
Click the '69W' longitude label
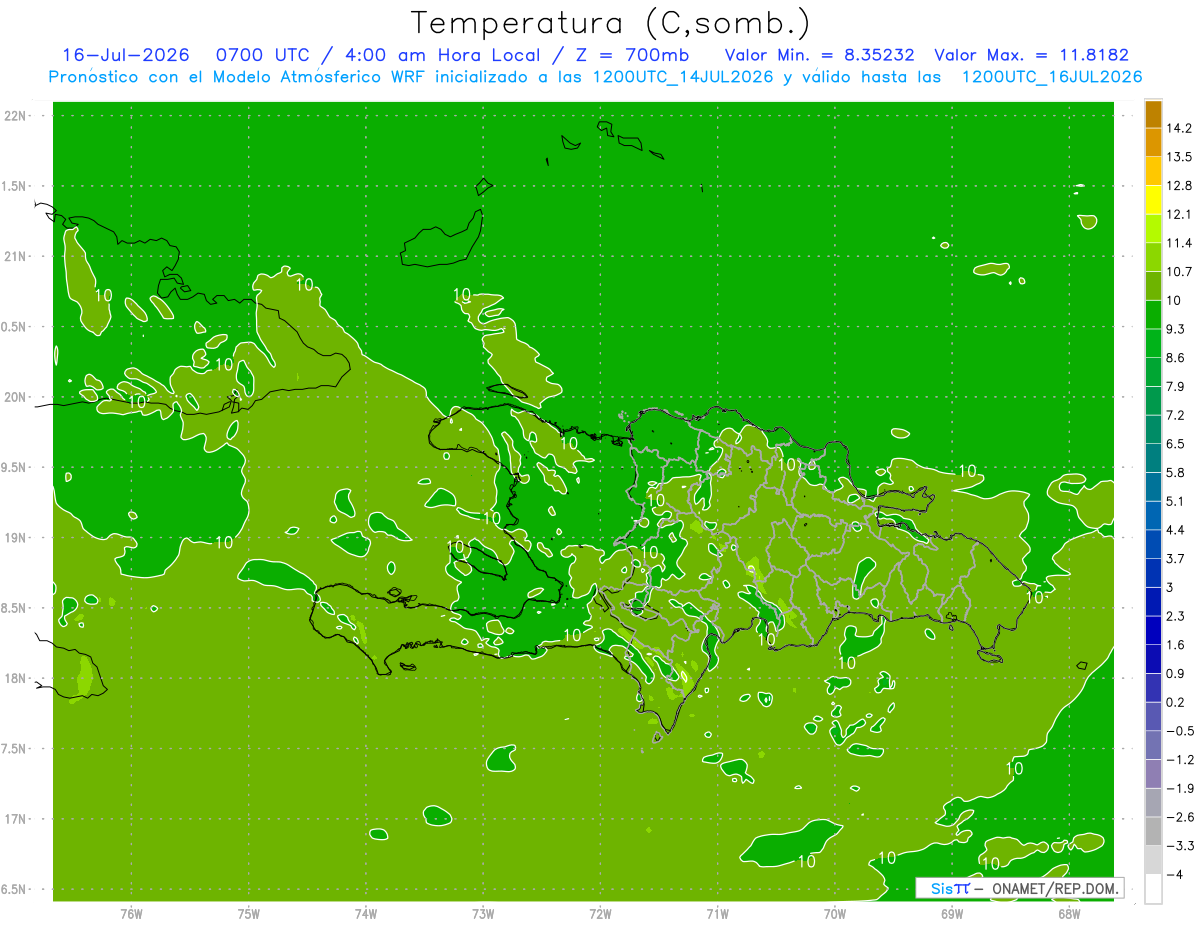pyautogui.click(x=952, y=914)
